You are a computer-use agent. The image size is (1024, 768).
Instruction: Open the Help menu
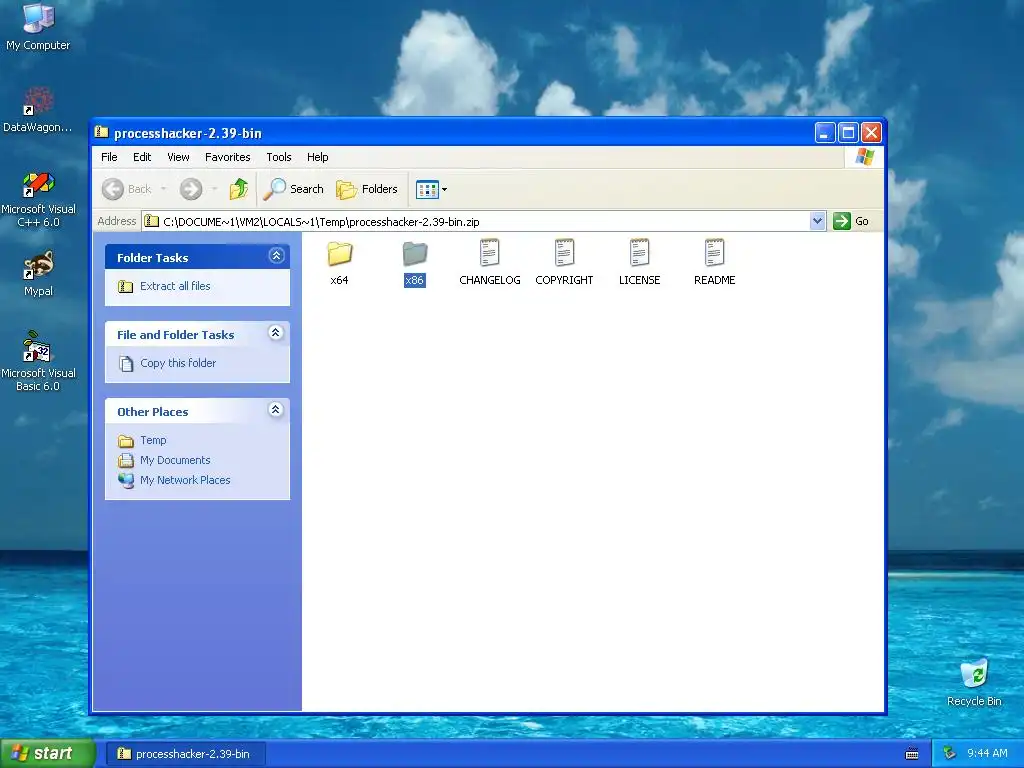(317, 157)
